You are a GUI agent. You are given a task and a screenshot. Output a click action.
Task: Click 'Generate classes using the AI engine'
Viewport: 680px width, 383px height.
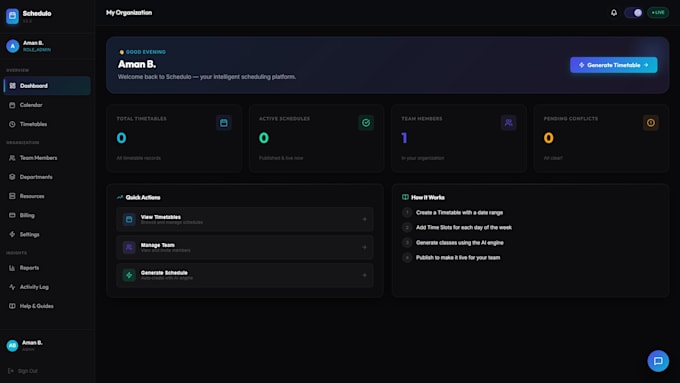(460, 243)
